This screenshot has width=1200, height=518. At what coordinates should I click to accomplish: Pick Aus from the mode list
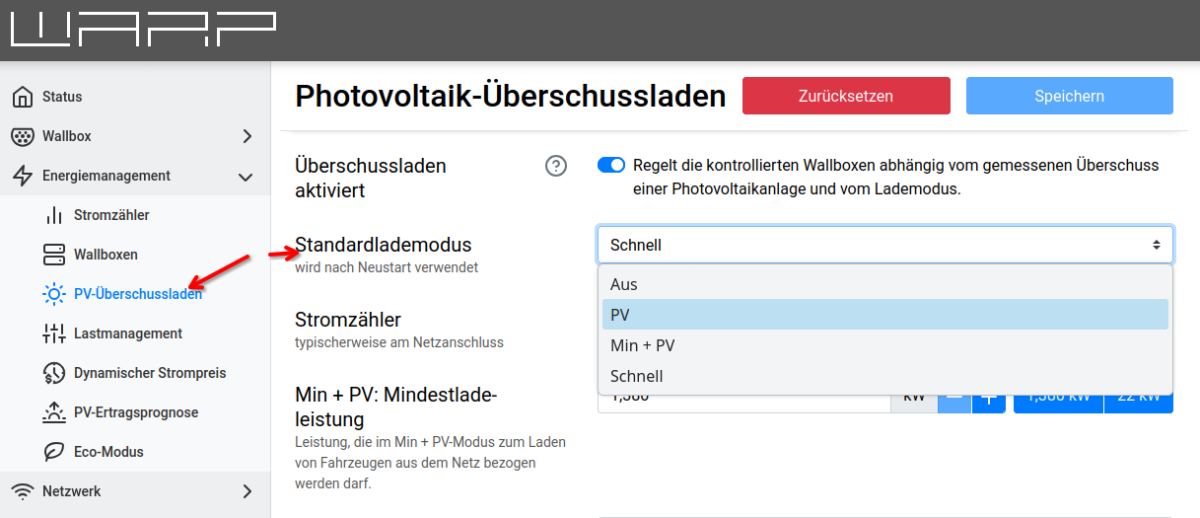tap(884, 284)
